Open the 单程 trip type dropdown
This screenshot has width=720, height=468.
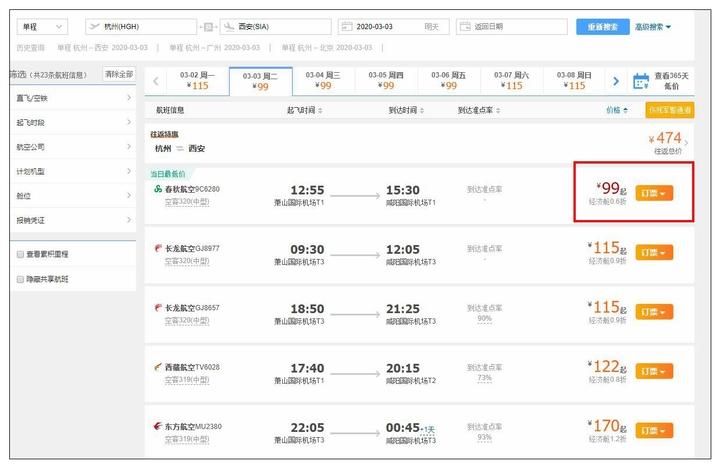pos(42,27)
